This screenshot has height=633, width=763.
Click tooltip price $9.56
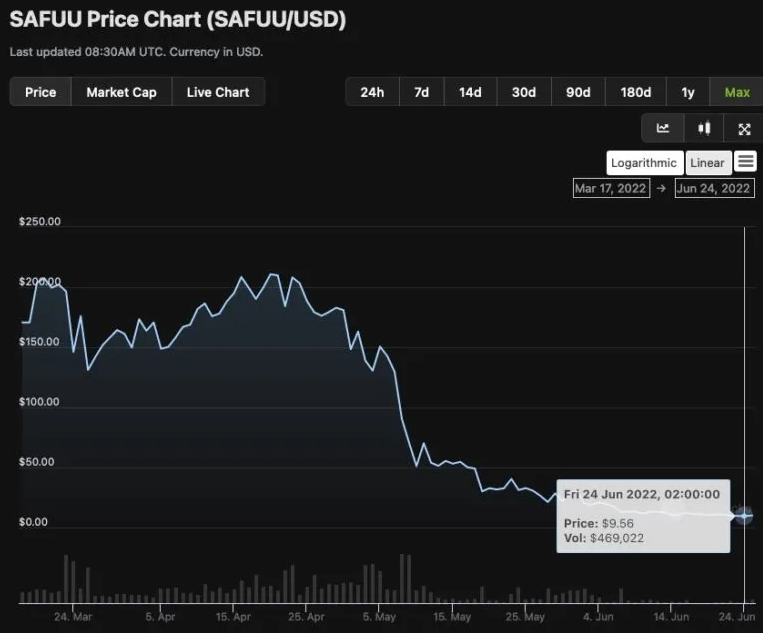tap(618, 524)
